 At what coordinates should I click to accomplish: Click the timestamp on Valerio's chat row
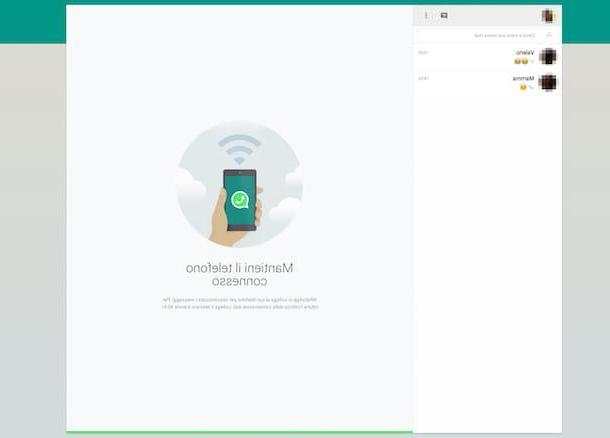(x=423, y=53)
